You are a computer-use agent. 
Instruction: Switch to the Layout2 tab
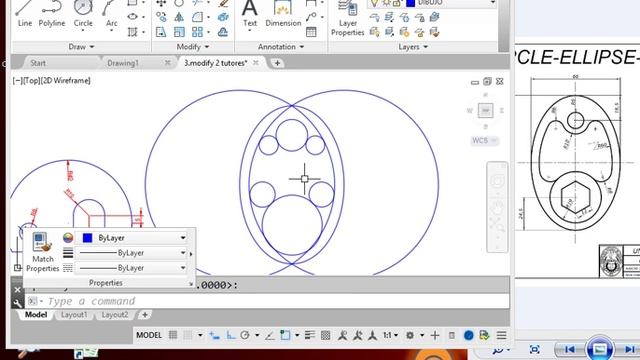coord(115,315)
